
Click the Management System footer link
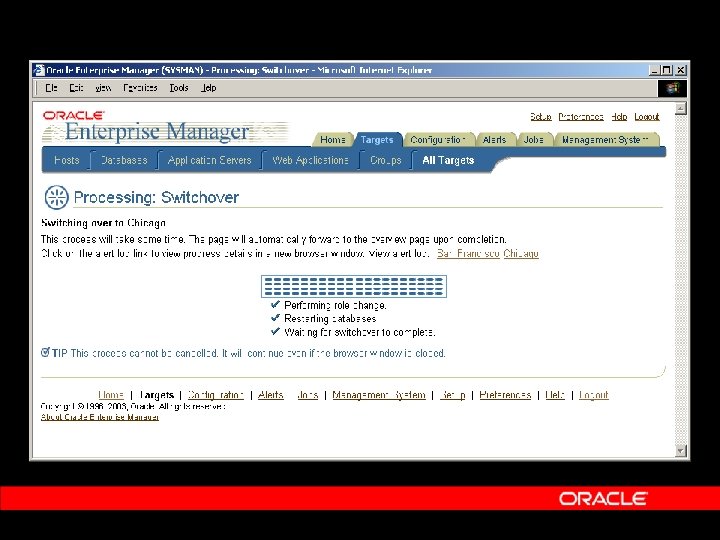click(x=379, y=395)
